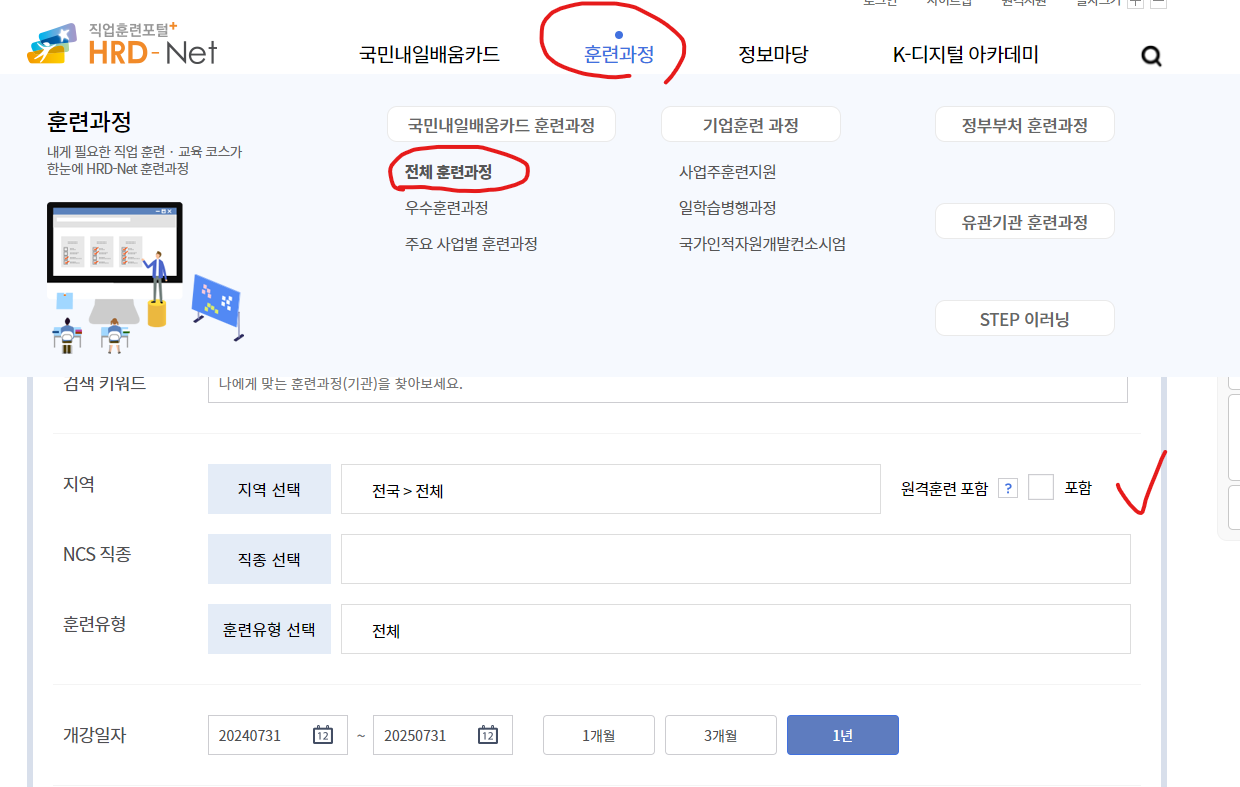
Task: Click the help question mark beside 원격훈련 포함
Action: click(x=1007, y=487)
